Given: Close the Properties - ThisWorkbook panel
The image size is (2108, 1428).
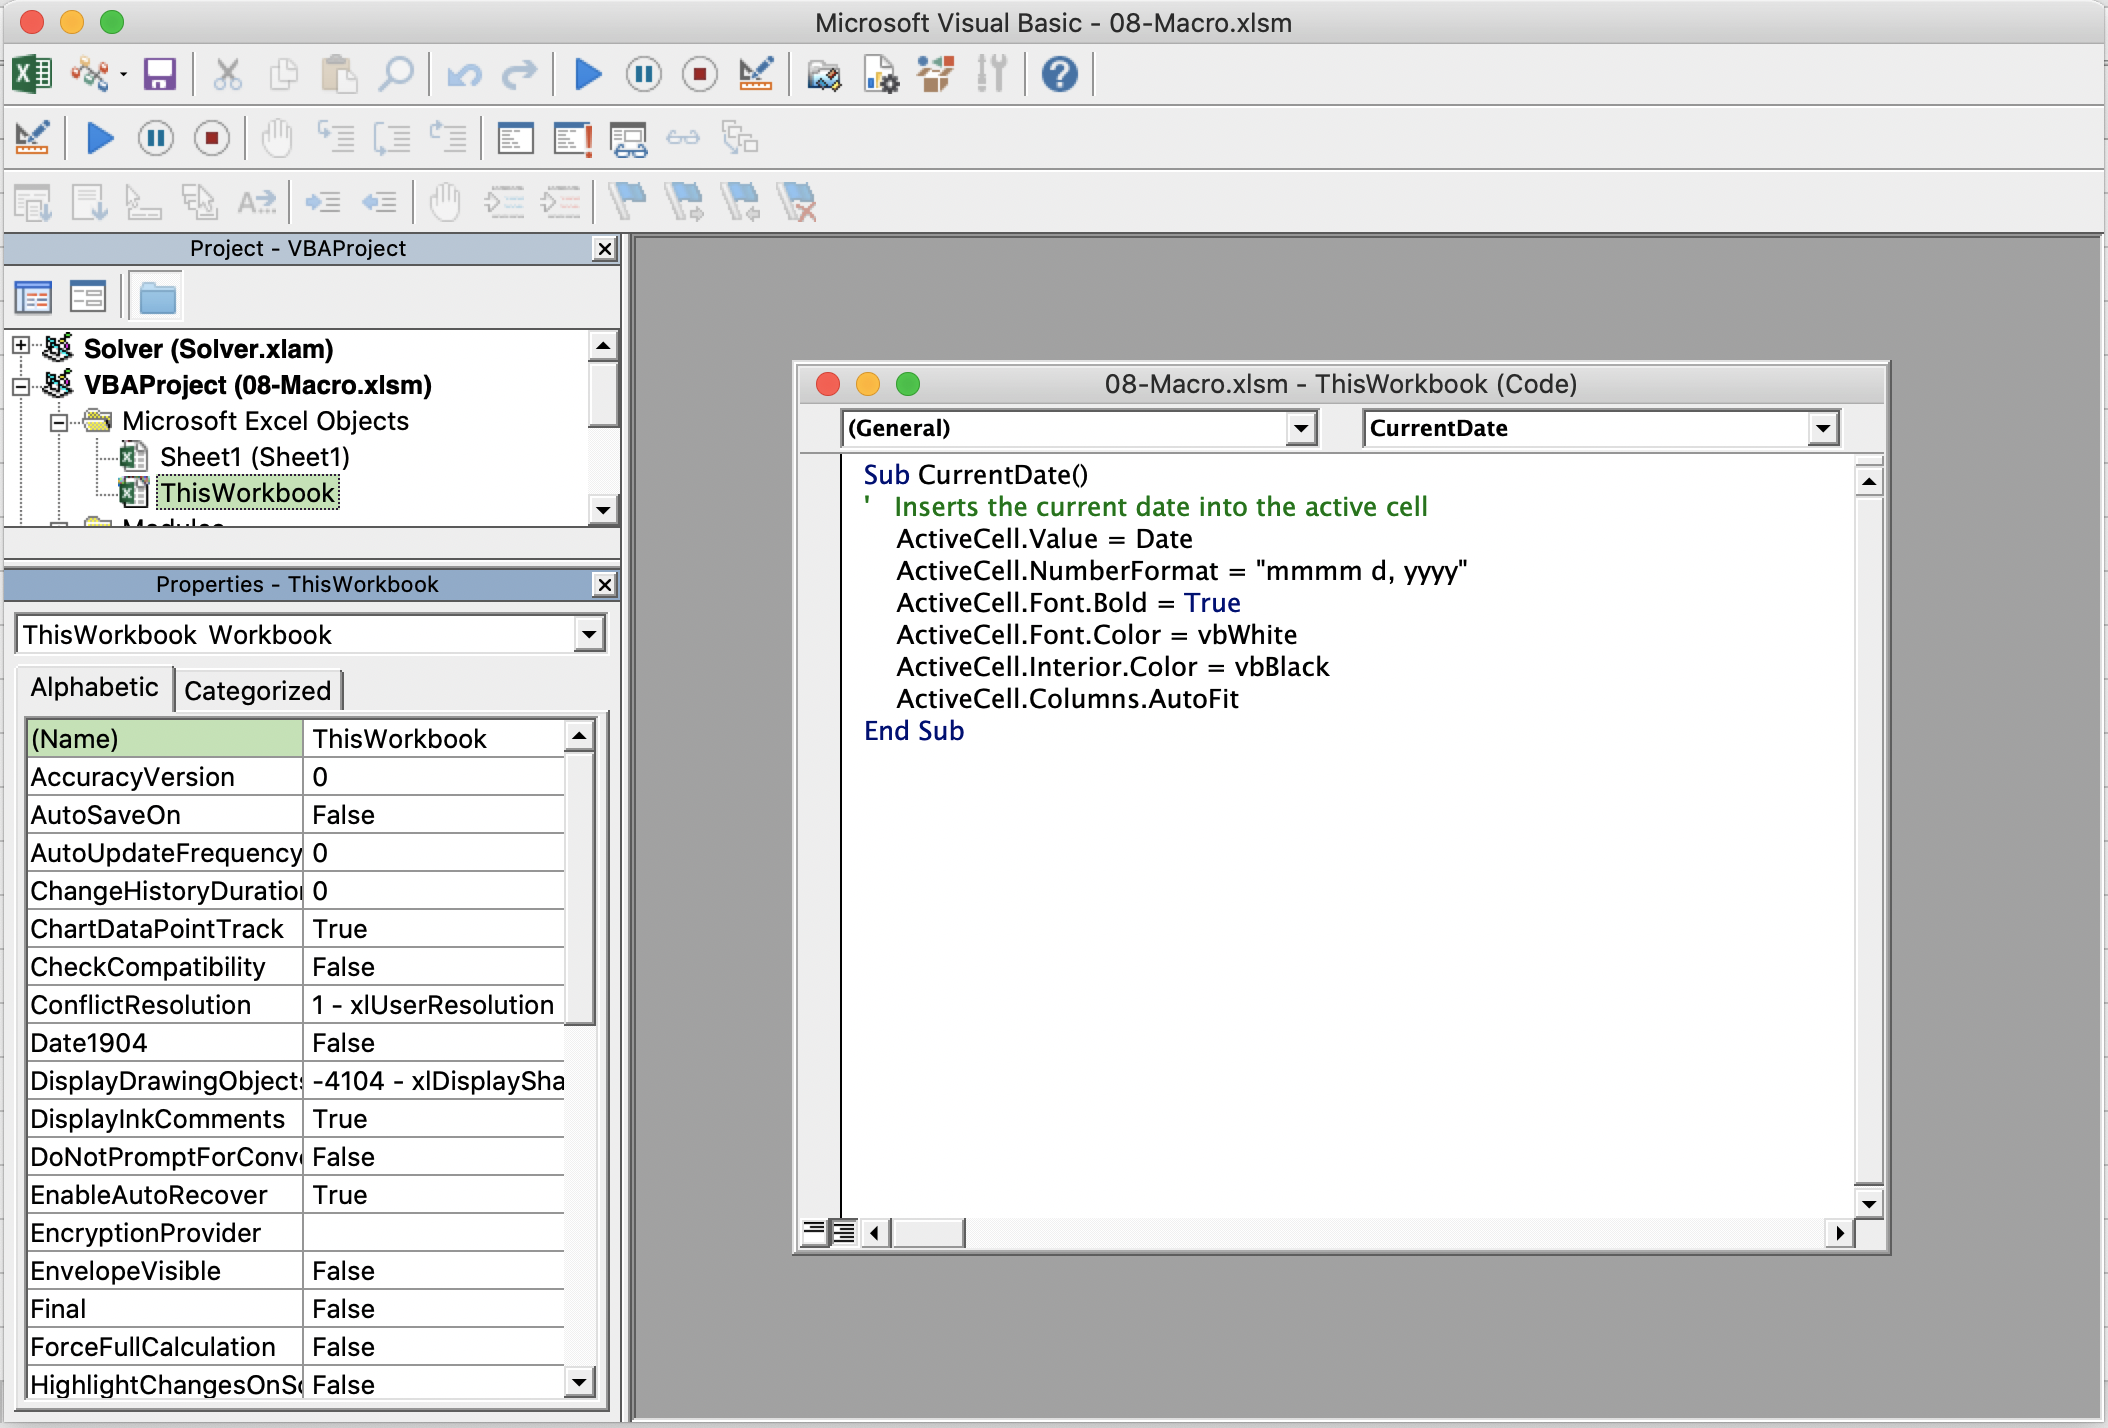Looking at the screenshot, I should [604, 585].
